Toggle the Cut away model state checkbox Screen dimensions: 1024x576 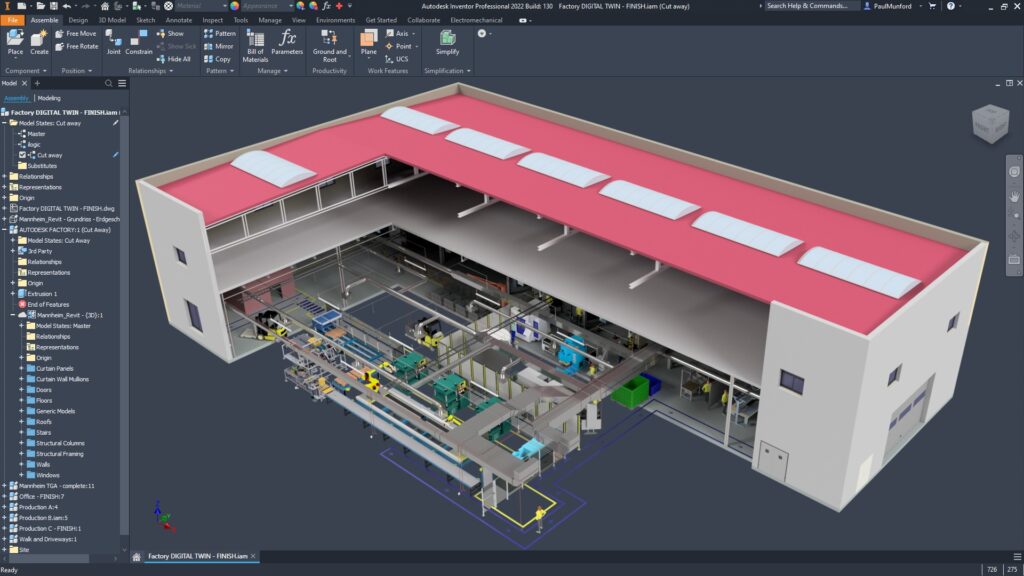pos(22,155)
